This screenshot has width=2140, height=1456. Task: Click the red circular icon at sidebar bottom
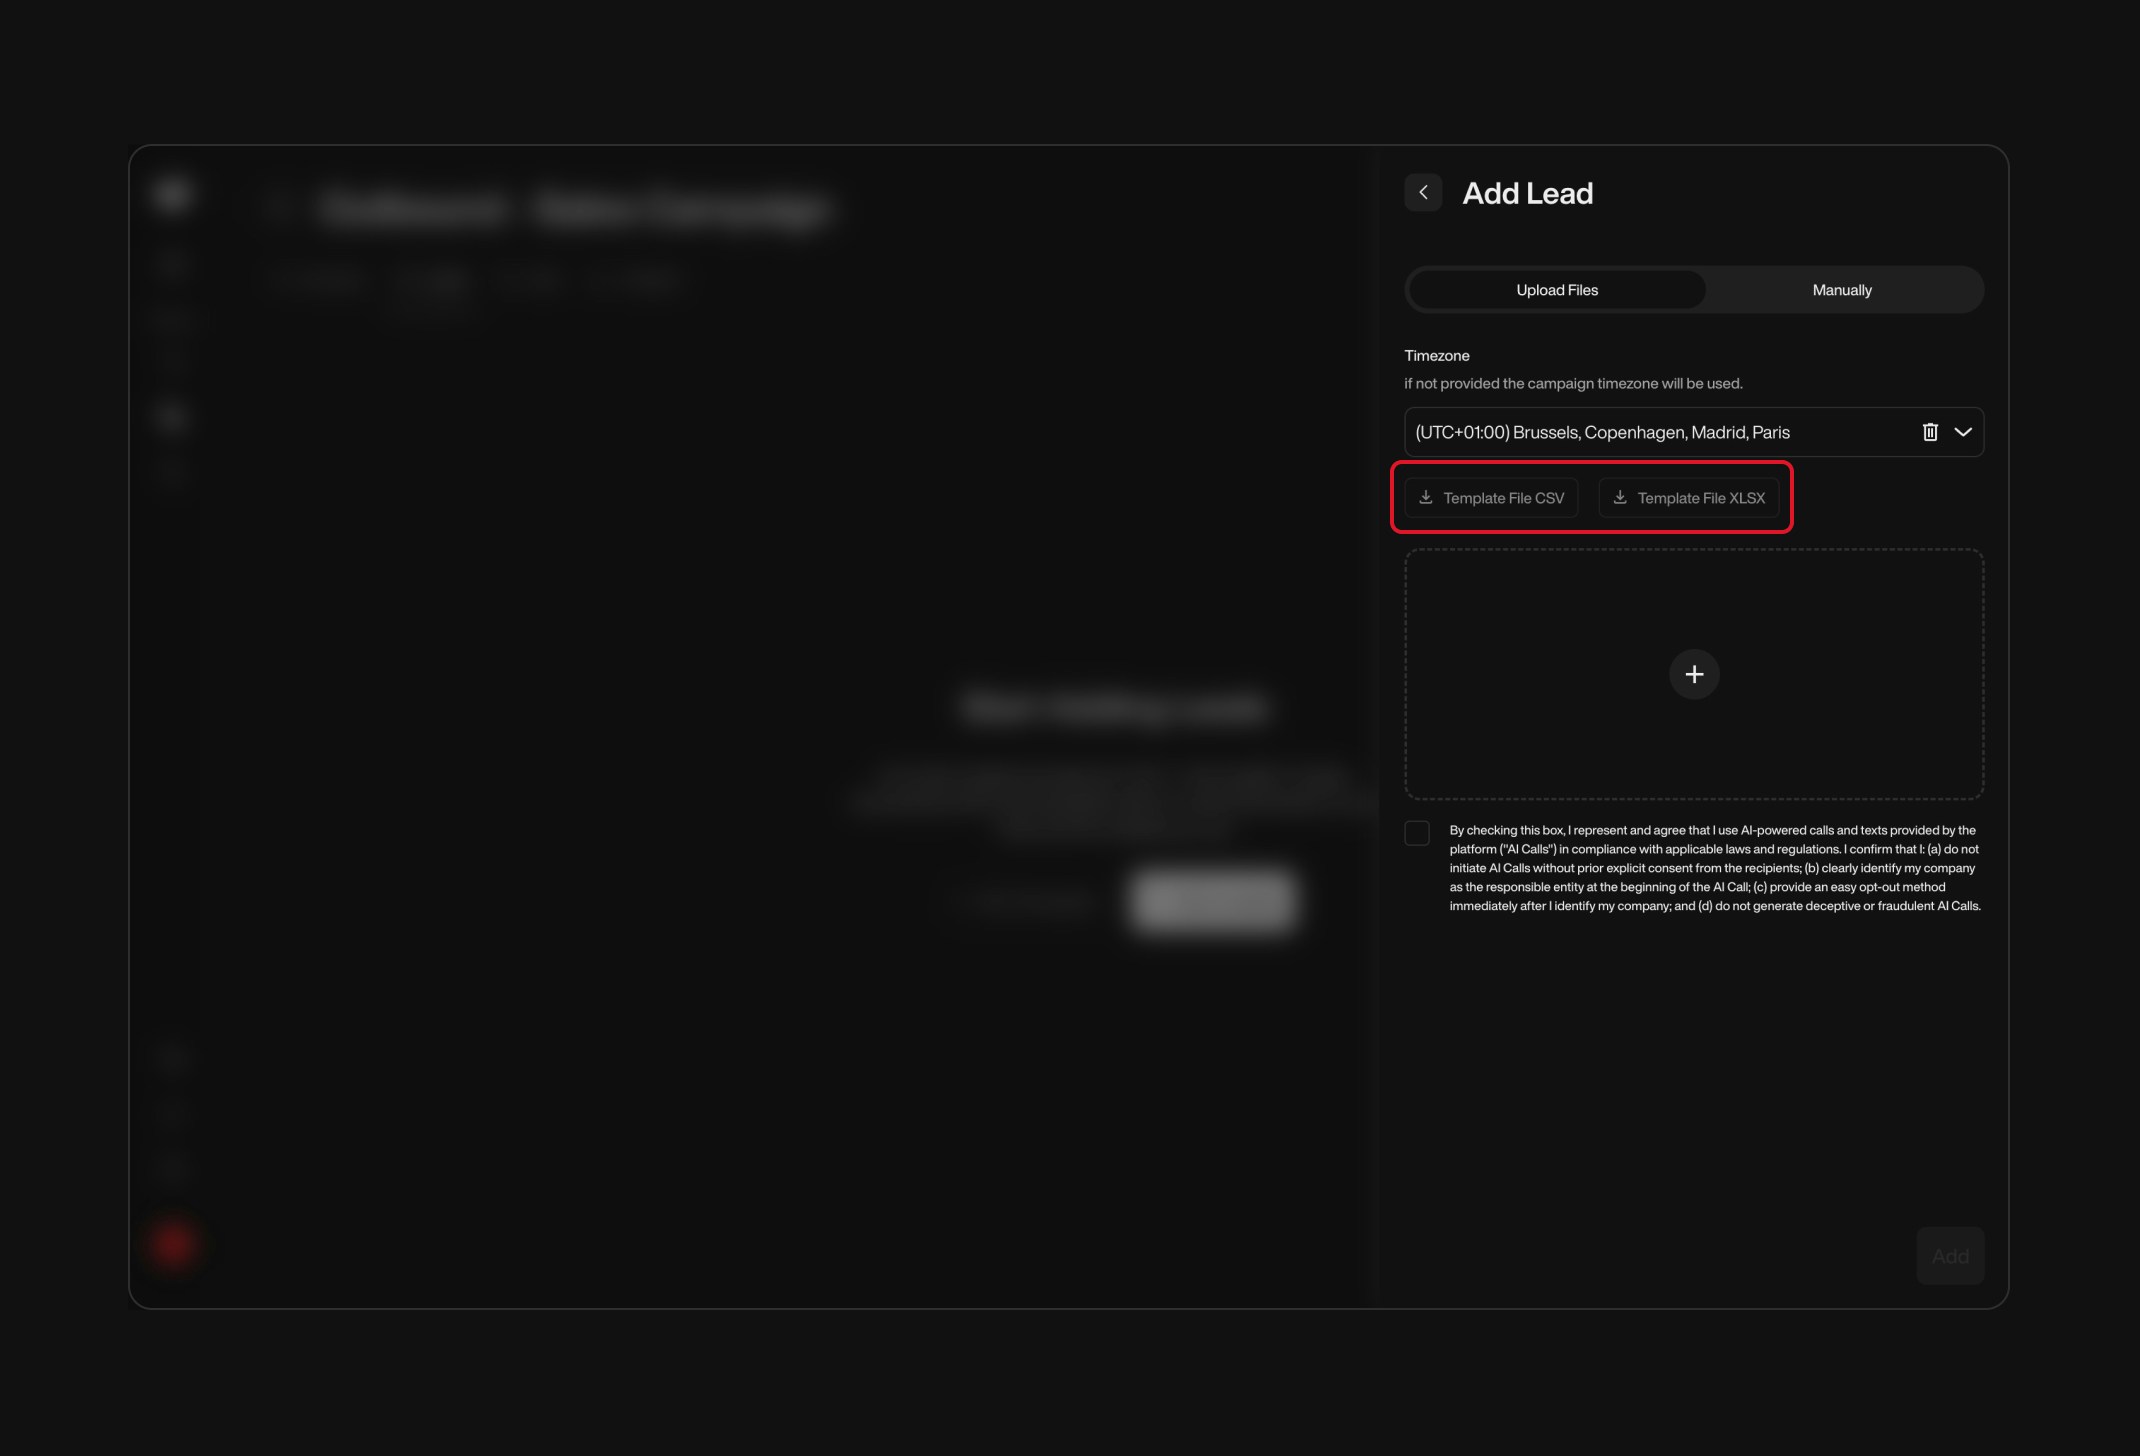coord(172,1243)
